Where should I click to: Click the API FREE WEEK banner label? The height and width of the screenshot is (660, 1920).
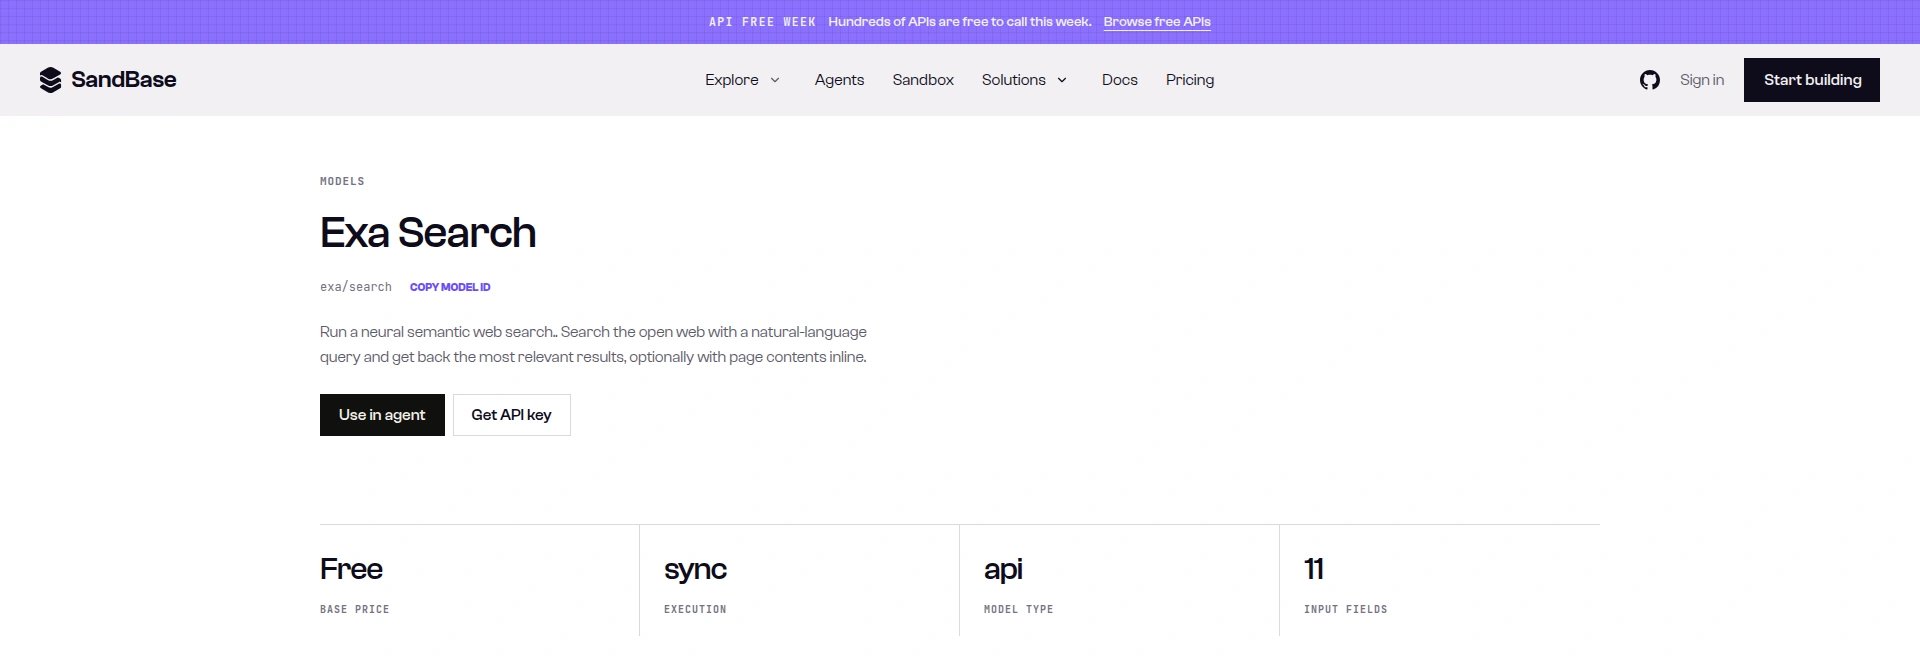(x=762, y=22)
